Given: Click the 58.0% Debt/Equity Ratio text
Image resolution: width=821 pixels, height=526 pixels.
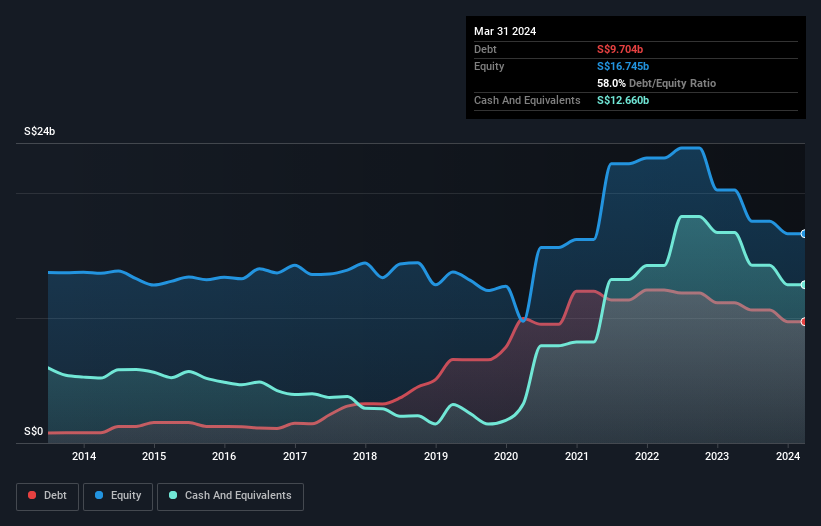Looking at the screenshot, I should (x=657, y=83).
